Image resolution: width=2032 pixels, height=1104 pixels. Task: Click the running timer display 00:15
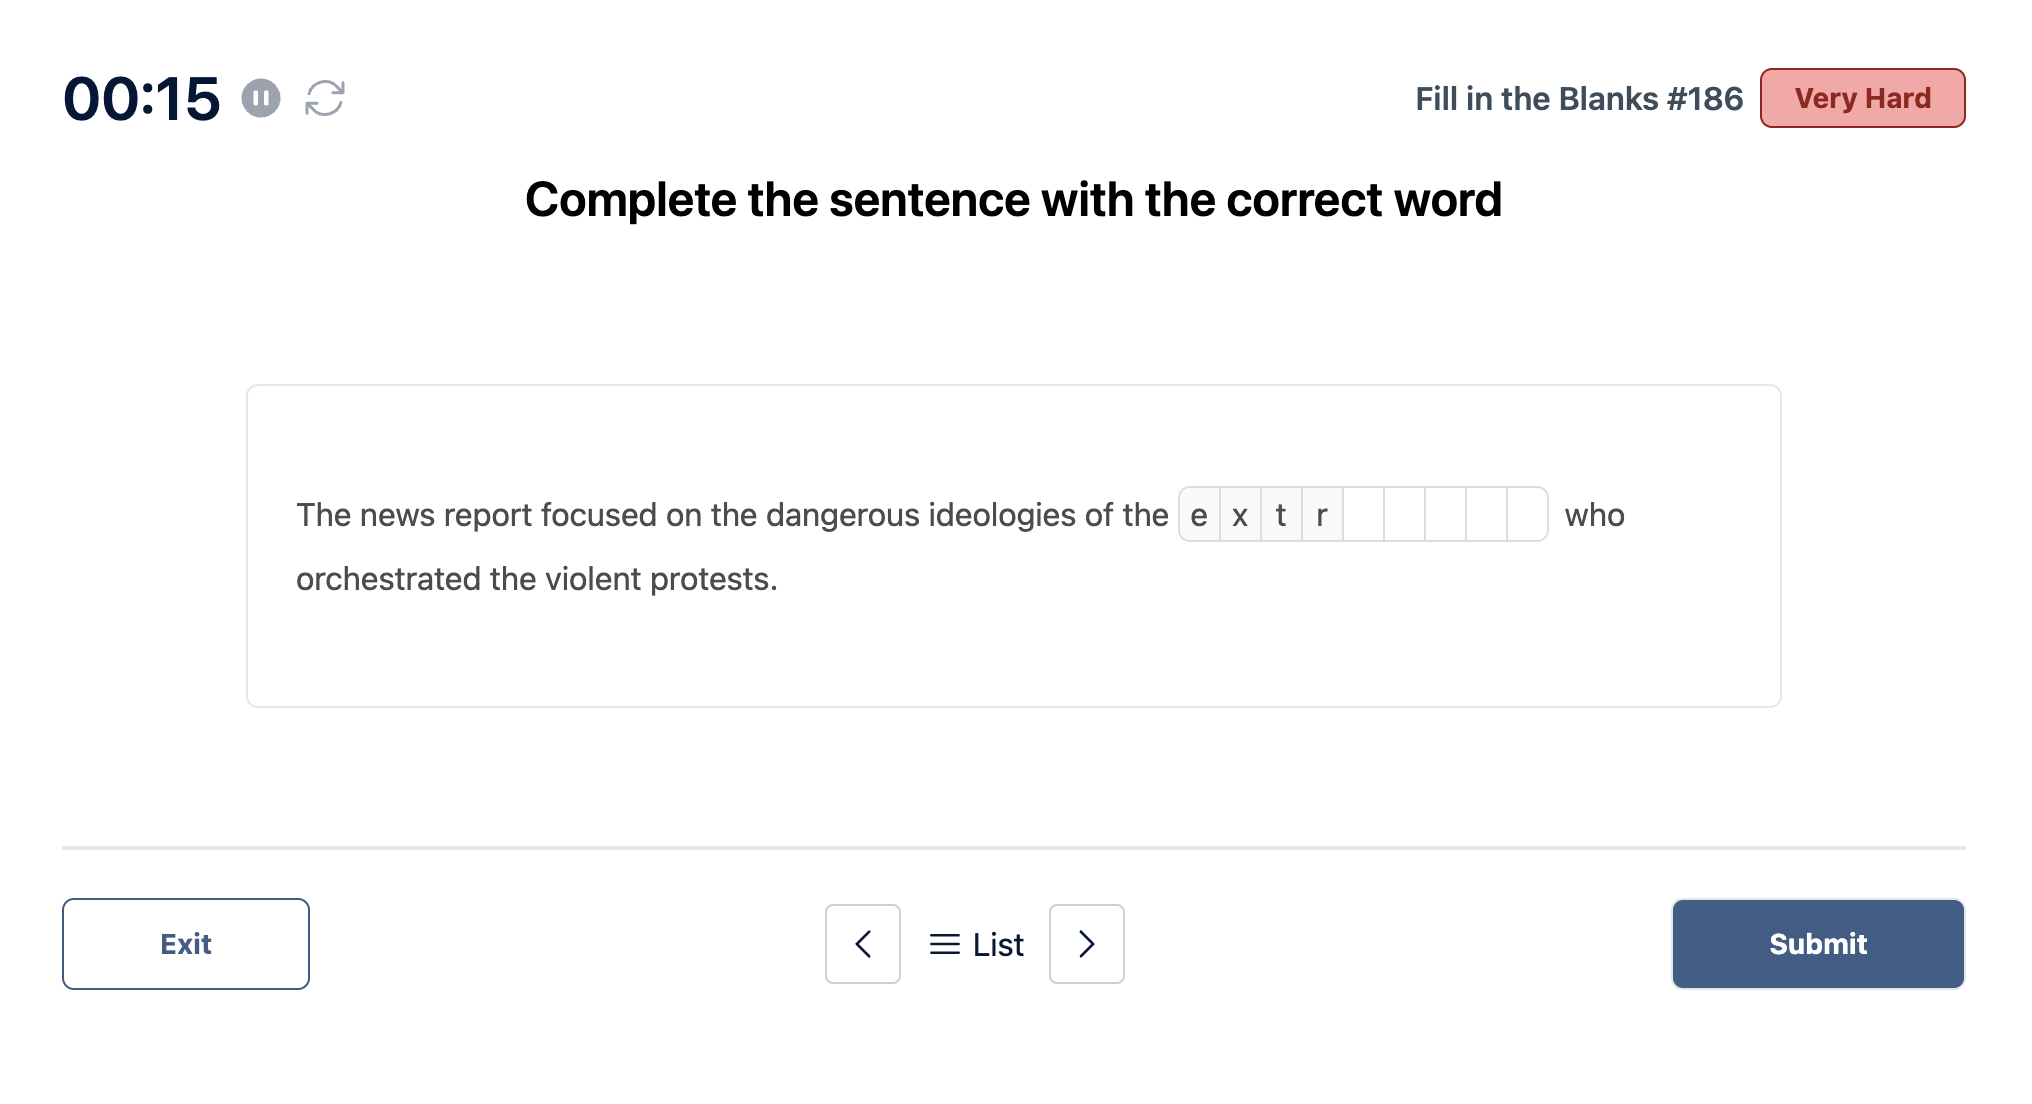pos(141,97)
